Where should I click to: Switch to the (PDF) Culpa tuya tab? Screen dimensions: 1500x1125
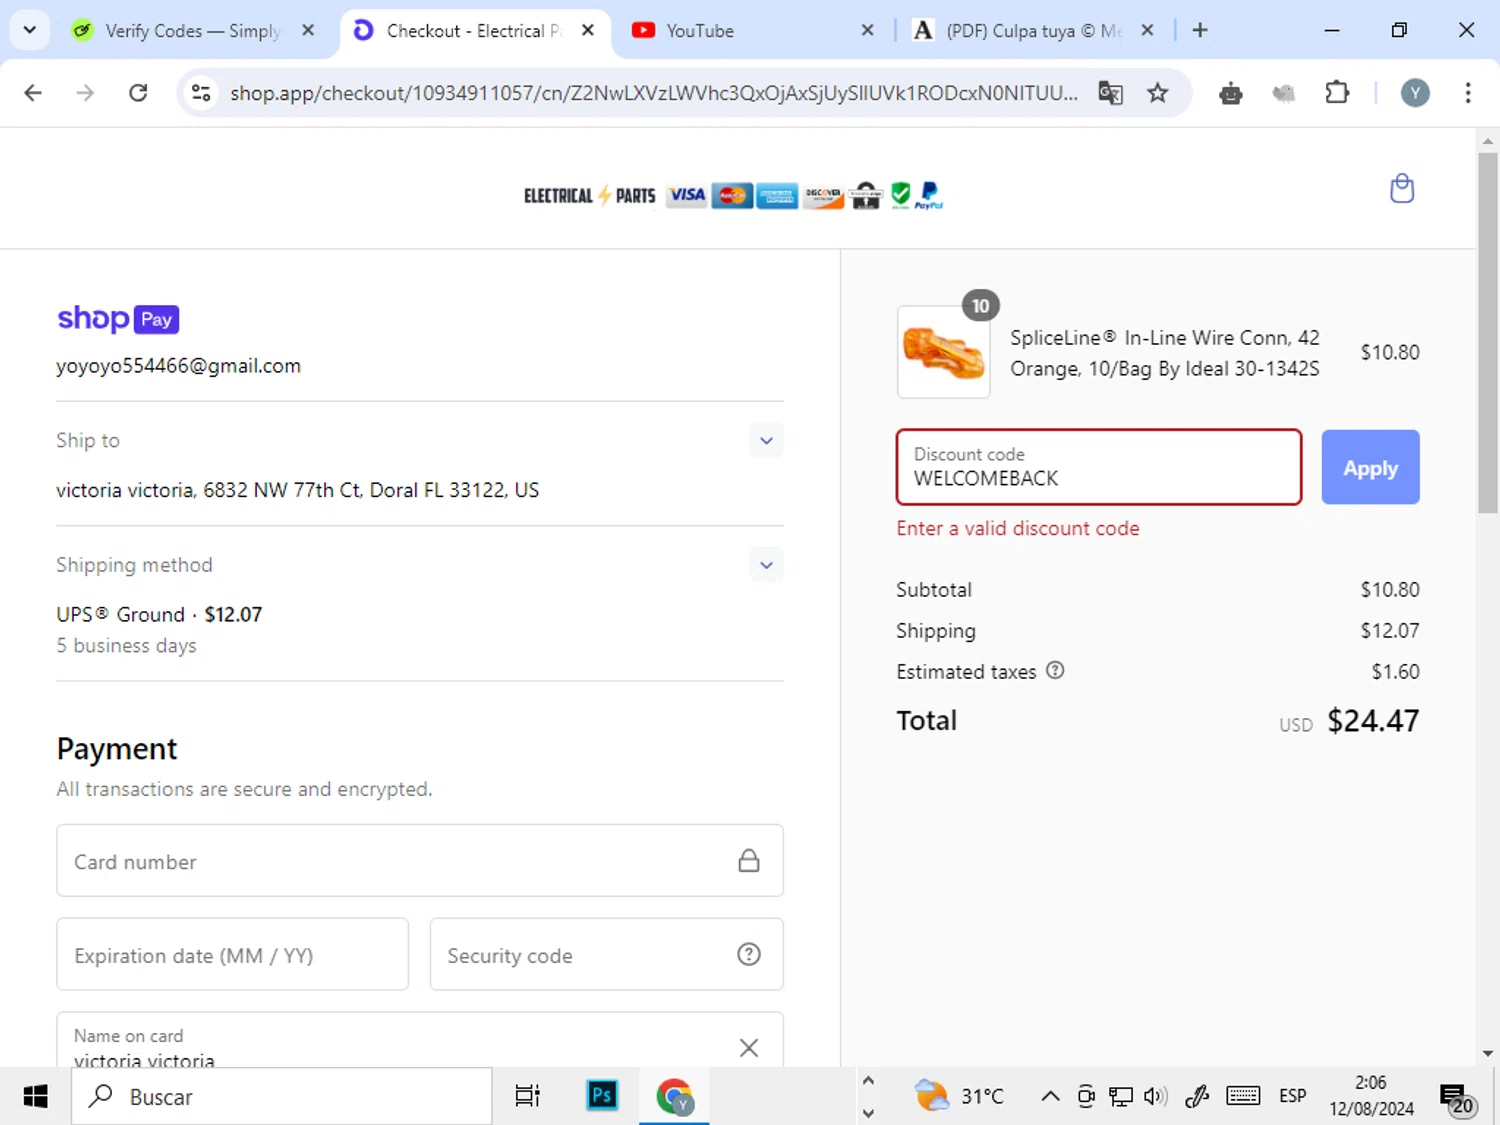tap(1032, 30)
